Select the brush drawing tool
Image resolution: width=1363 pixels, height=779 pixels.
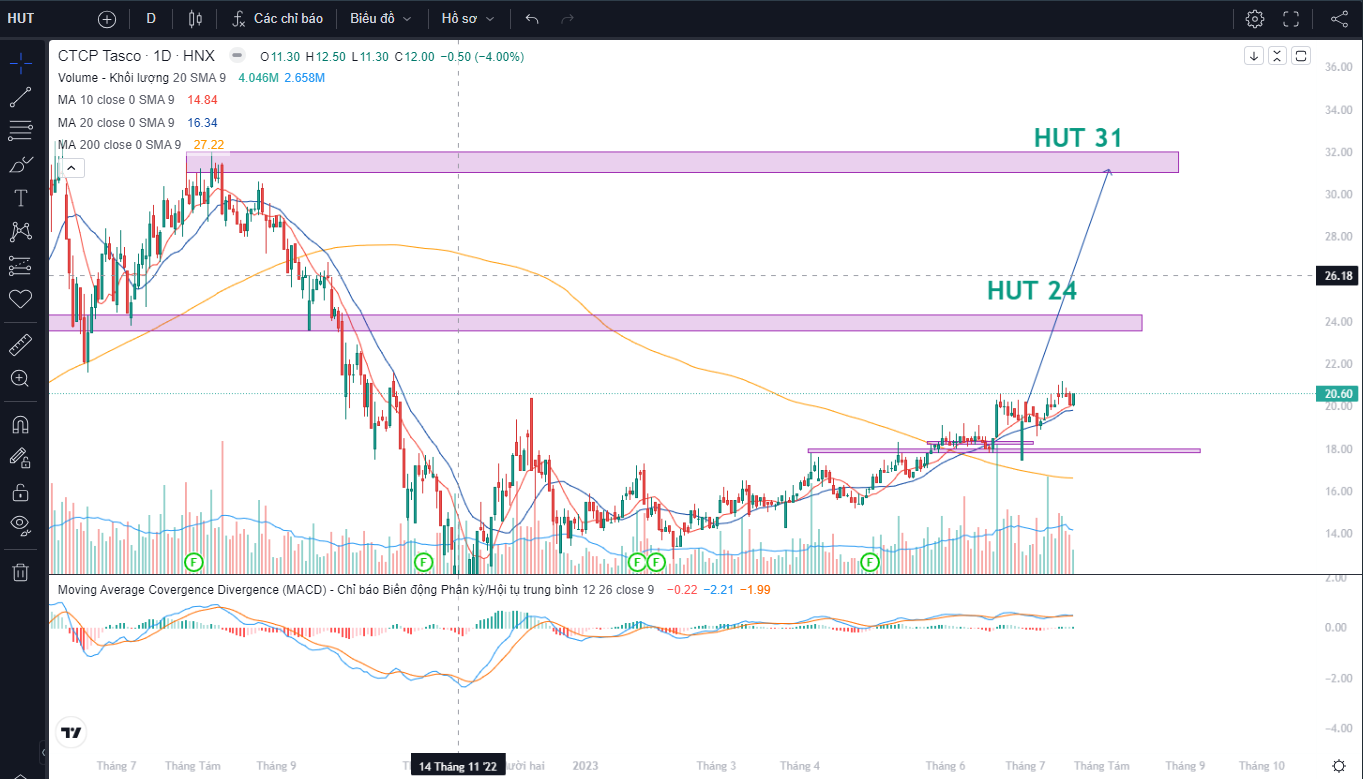pos(20,164)
